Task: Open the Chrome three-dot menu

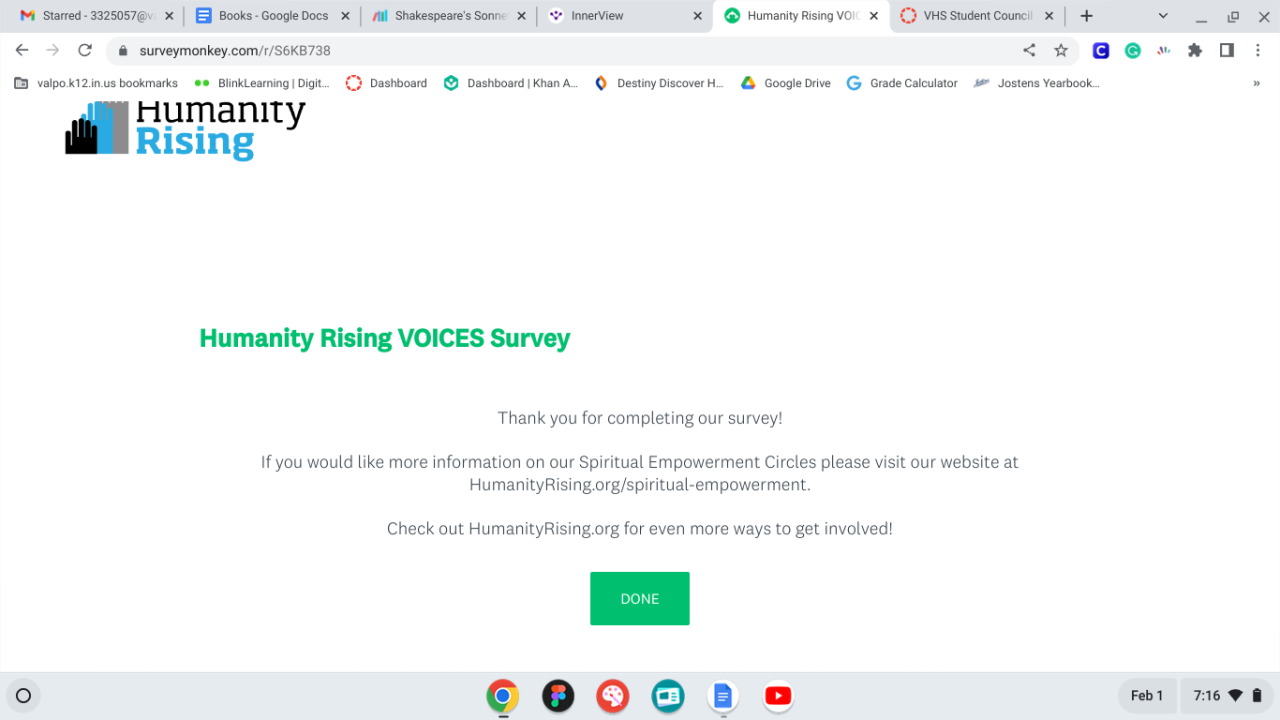Action: (x=1258, y=51)
